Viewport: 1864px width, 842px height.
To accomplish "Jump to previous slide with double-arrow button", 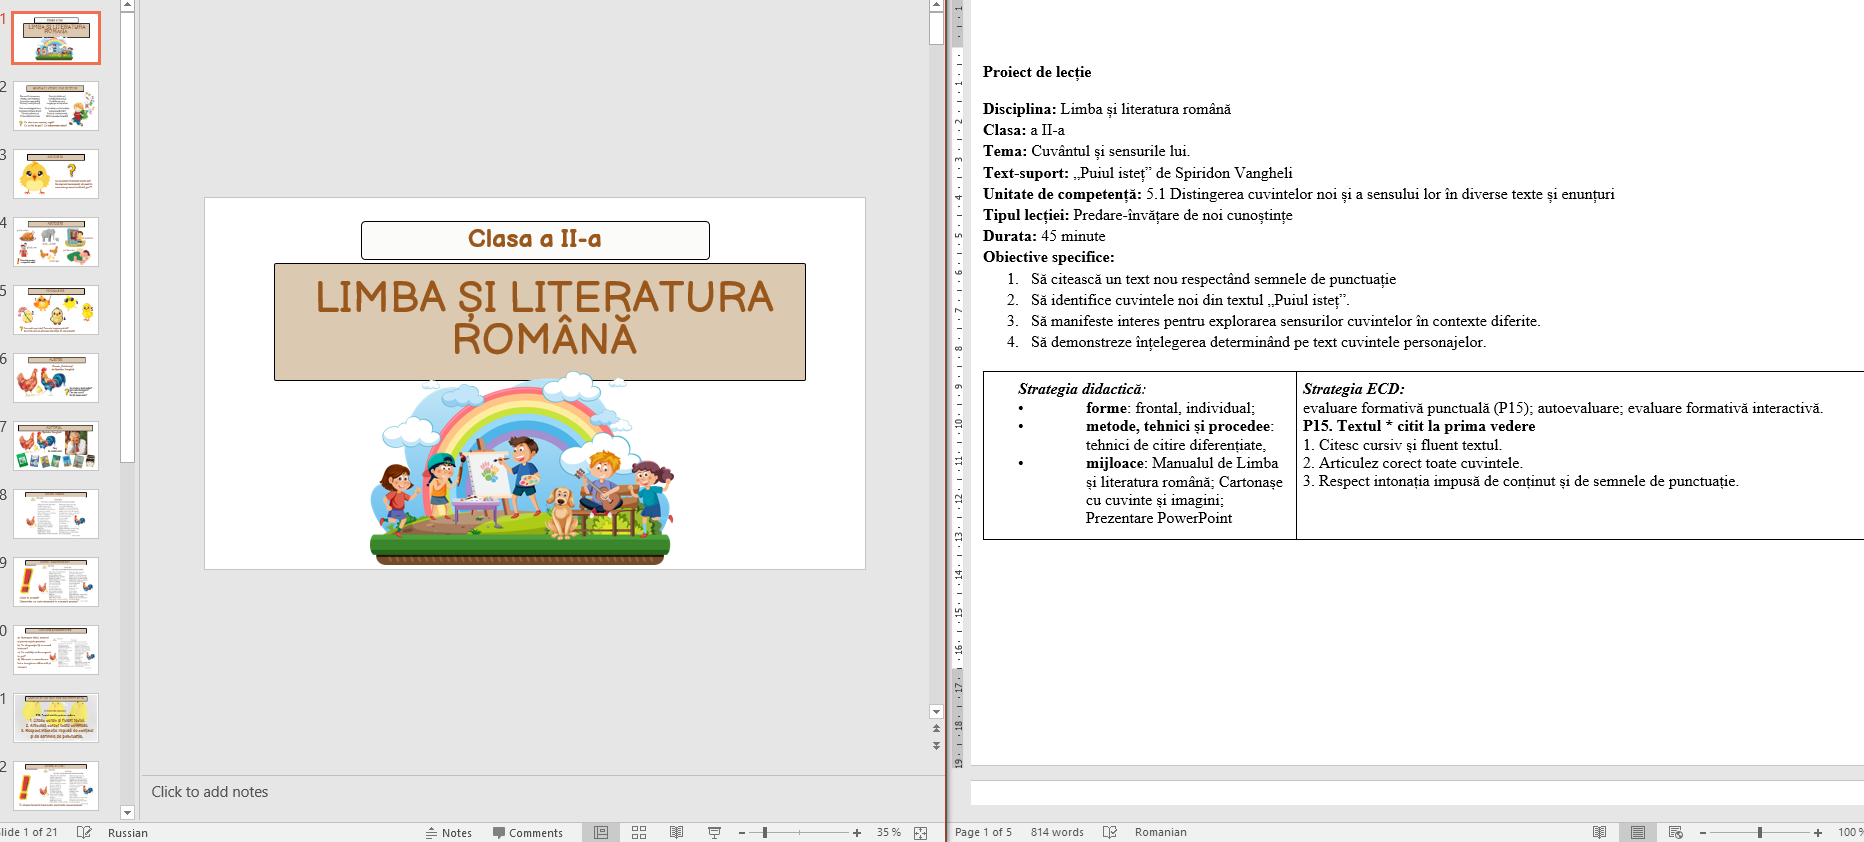I will point(936,729).
